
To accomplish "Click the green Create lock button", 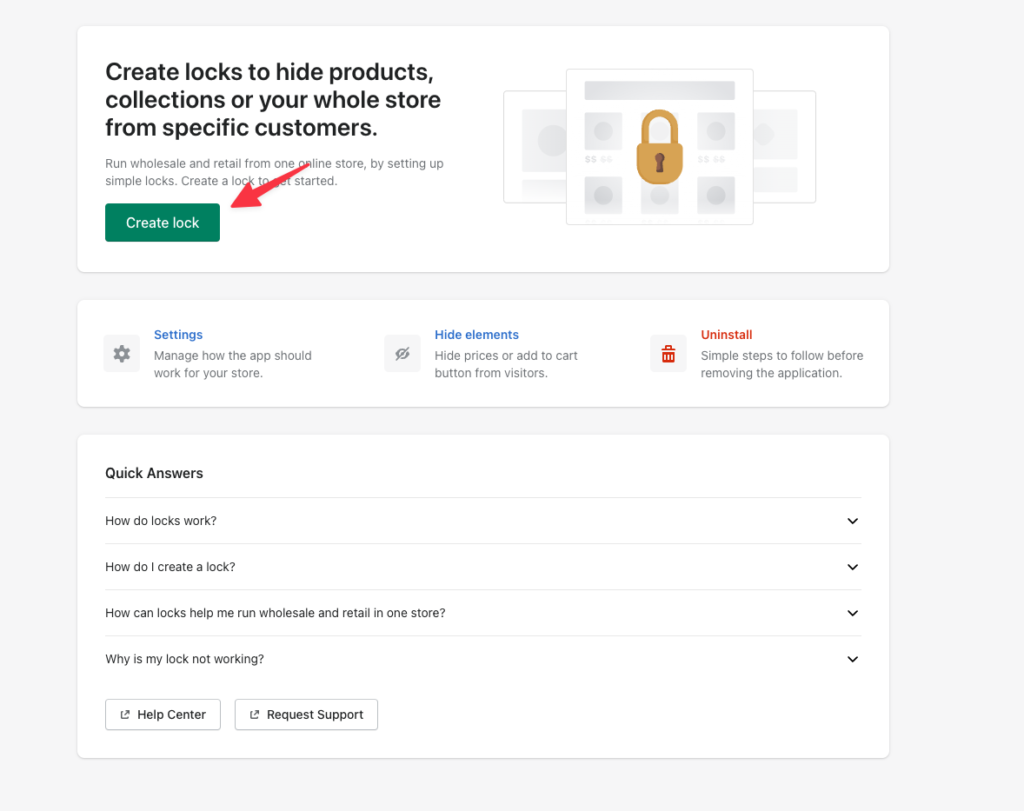I will [x=162, y=223].
